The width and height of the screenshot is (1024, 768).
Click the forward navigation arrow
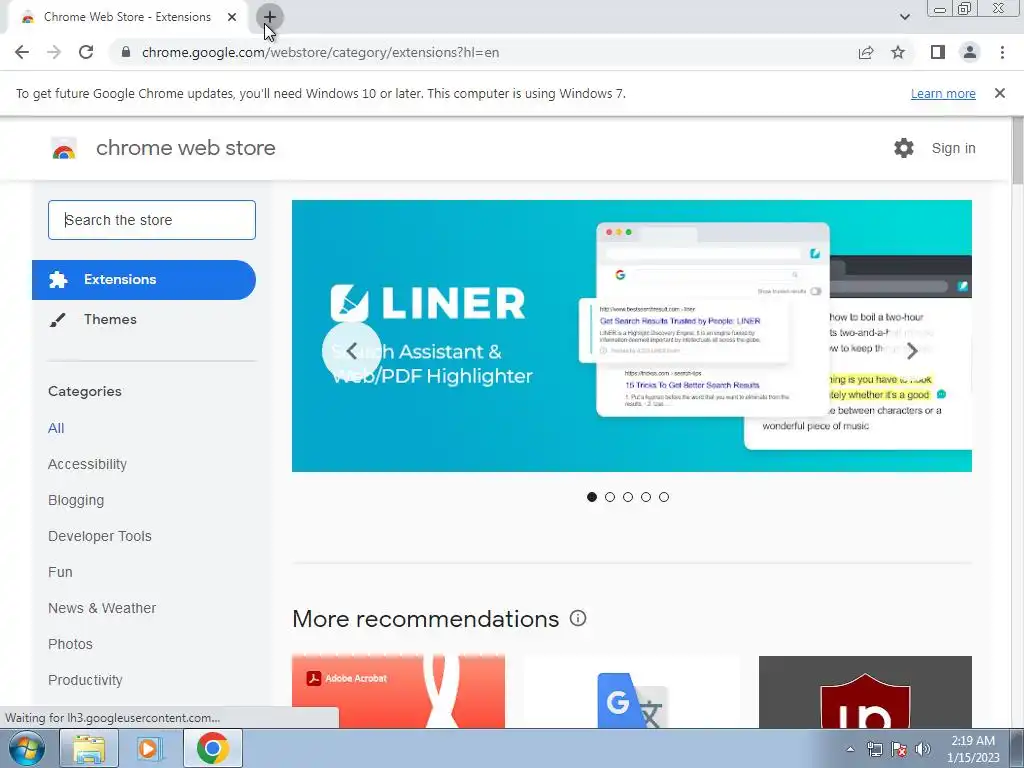(x=54, y=52)
